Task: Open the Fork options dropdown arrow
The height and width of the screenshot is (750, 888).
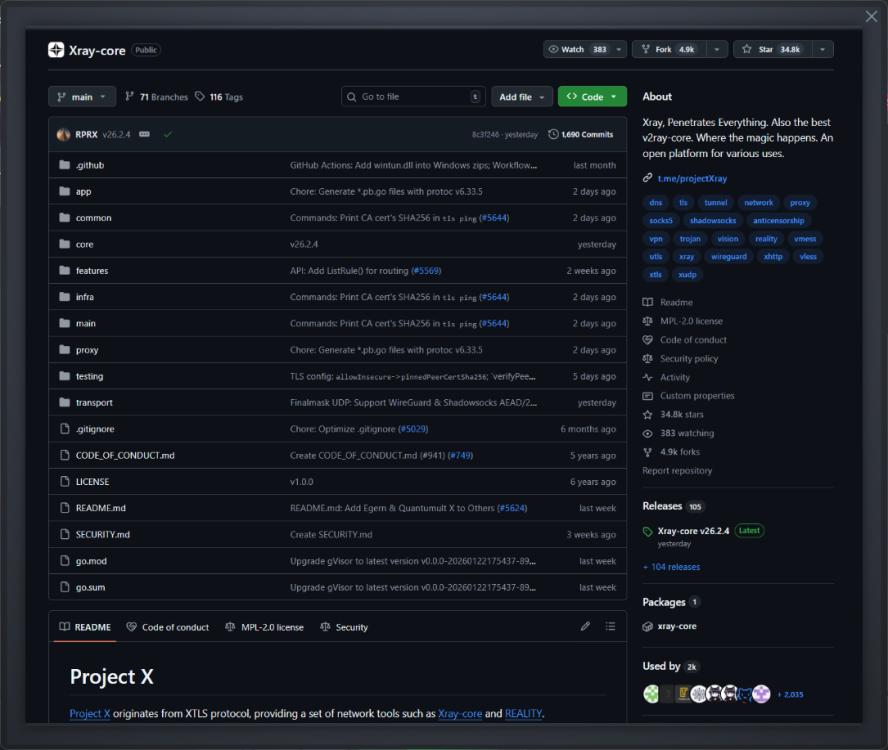Action: coord(717,49)
